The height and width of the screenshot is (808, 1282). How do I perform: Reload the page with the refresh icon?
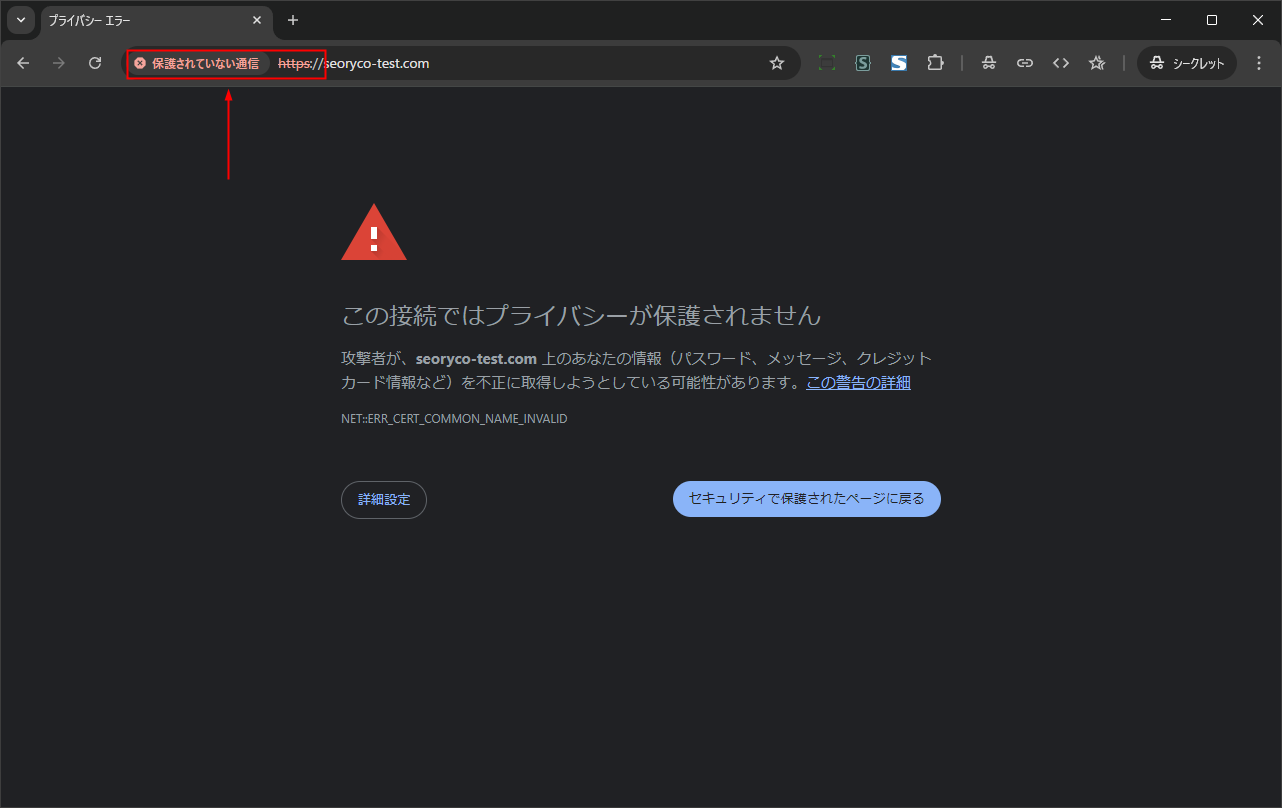[95, 62]
